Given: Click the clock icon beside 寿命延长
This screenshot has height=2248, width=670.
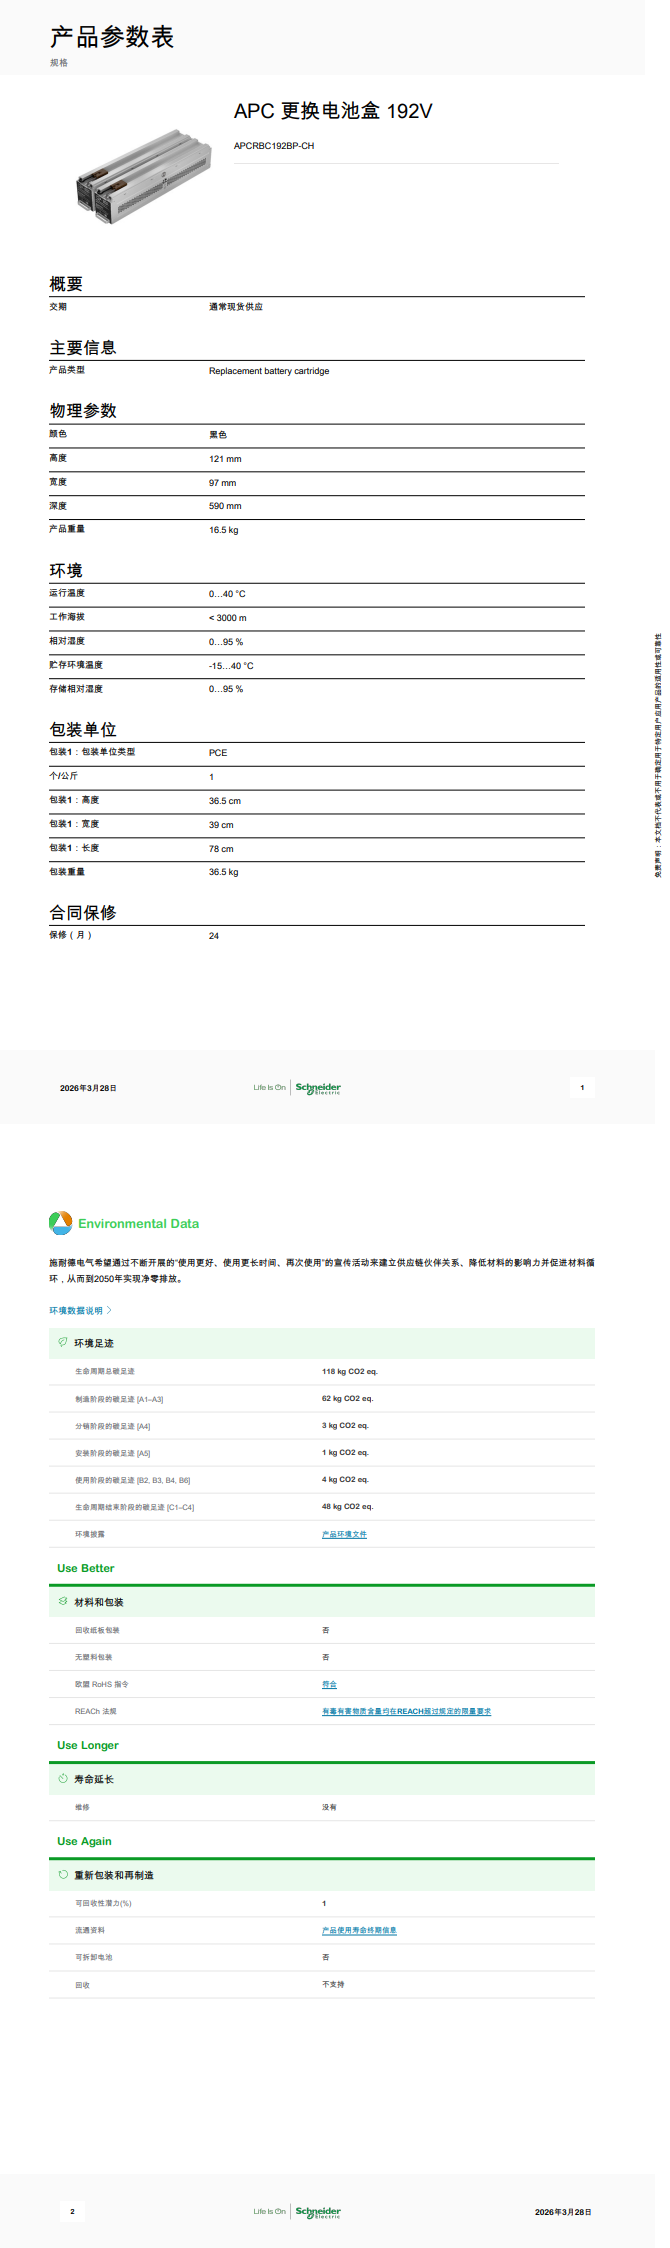Looking at the screenshot, I should coord(63,1778).
